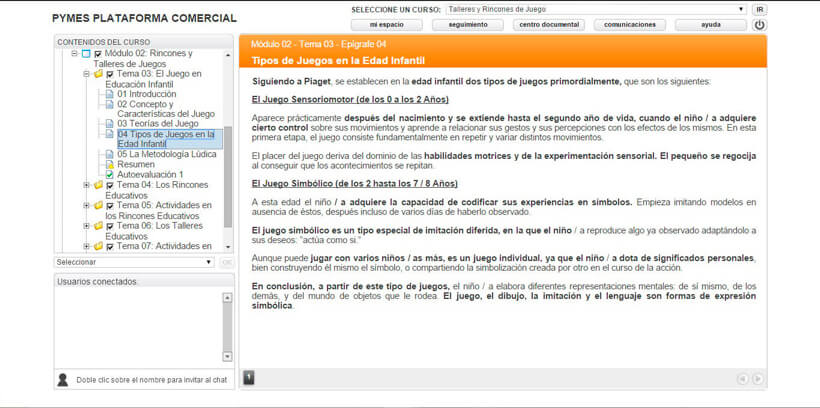
Task: Open the seguimiento menu
Action: click(x=468, y=25)
